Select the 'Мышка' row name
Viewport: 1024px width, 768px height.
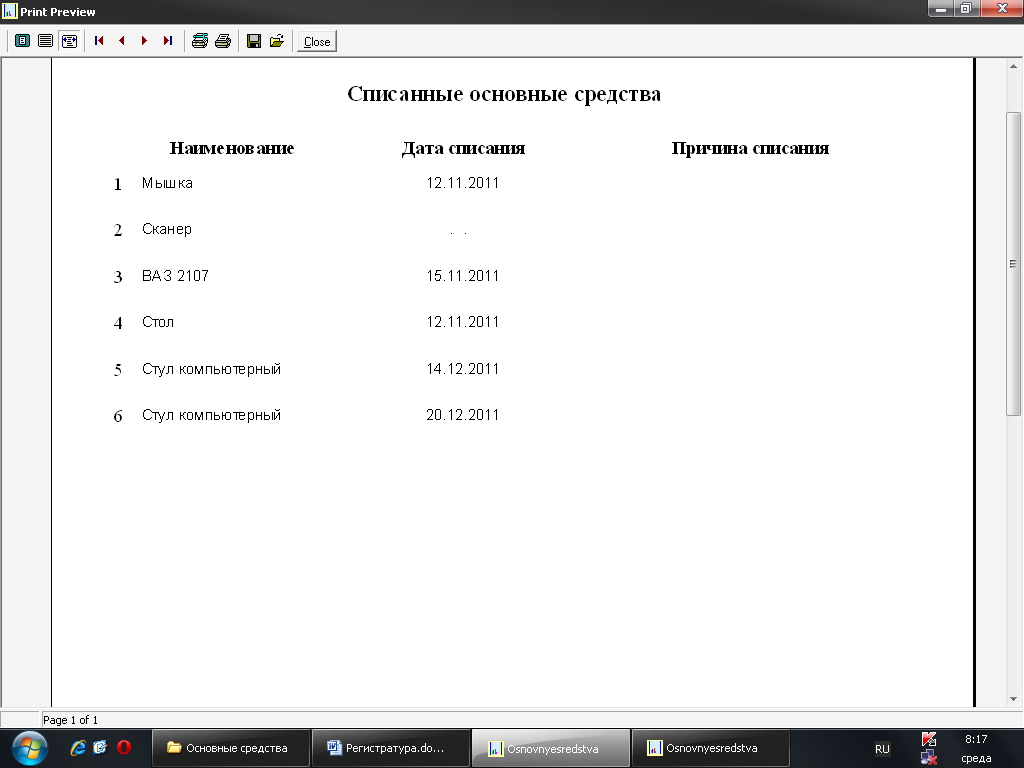(167, 183)
